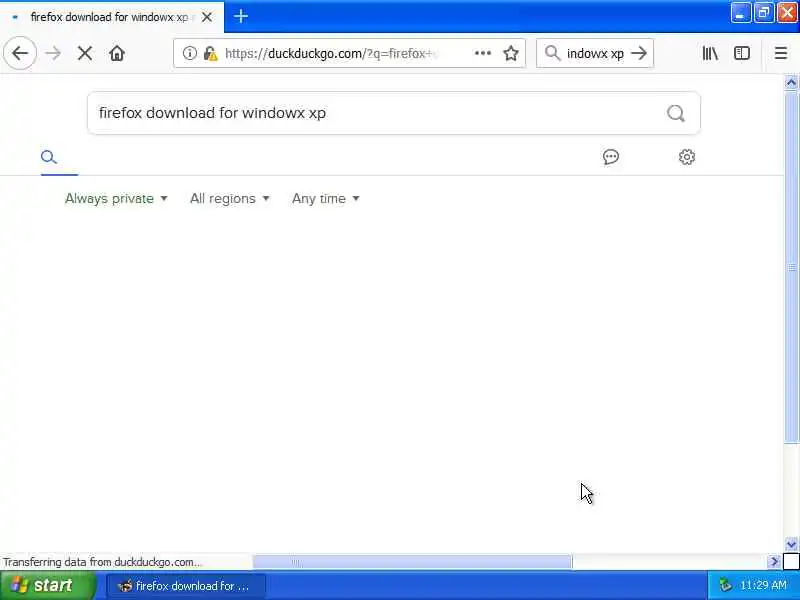The image size is (800, 600).
Task: Click the magnifier in the Firefox search box
Action: (552, 53)
